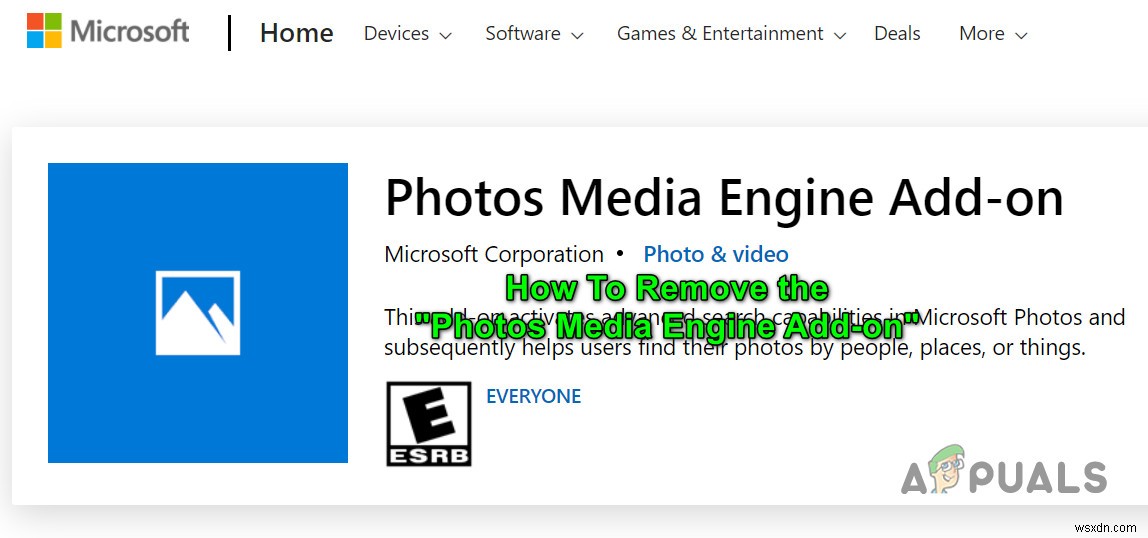Expand the chevron next to More
Screen dimensions: 1148x538
[x=1021, y=35]
